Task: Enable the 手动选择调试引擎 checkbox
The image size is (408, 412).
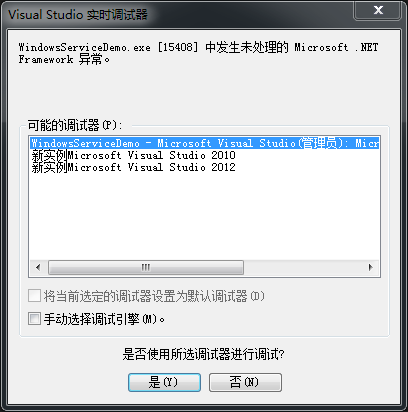Action: tap(34, 319)
